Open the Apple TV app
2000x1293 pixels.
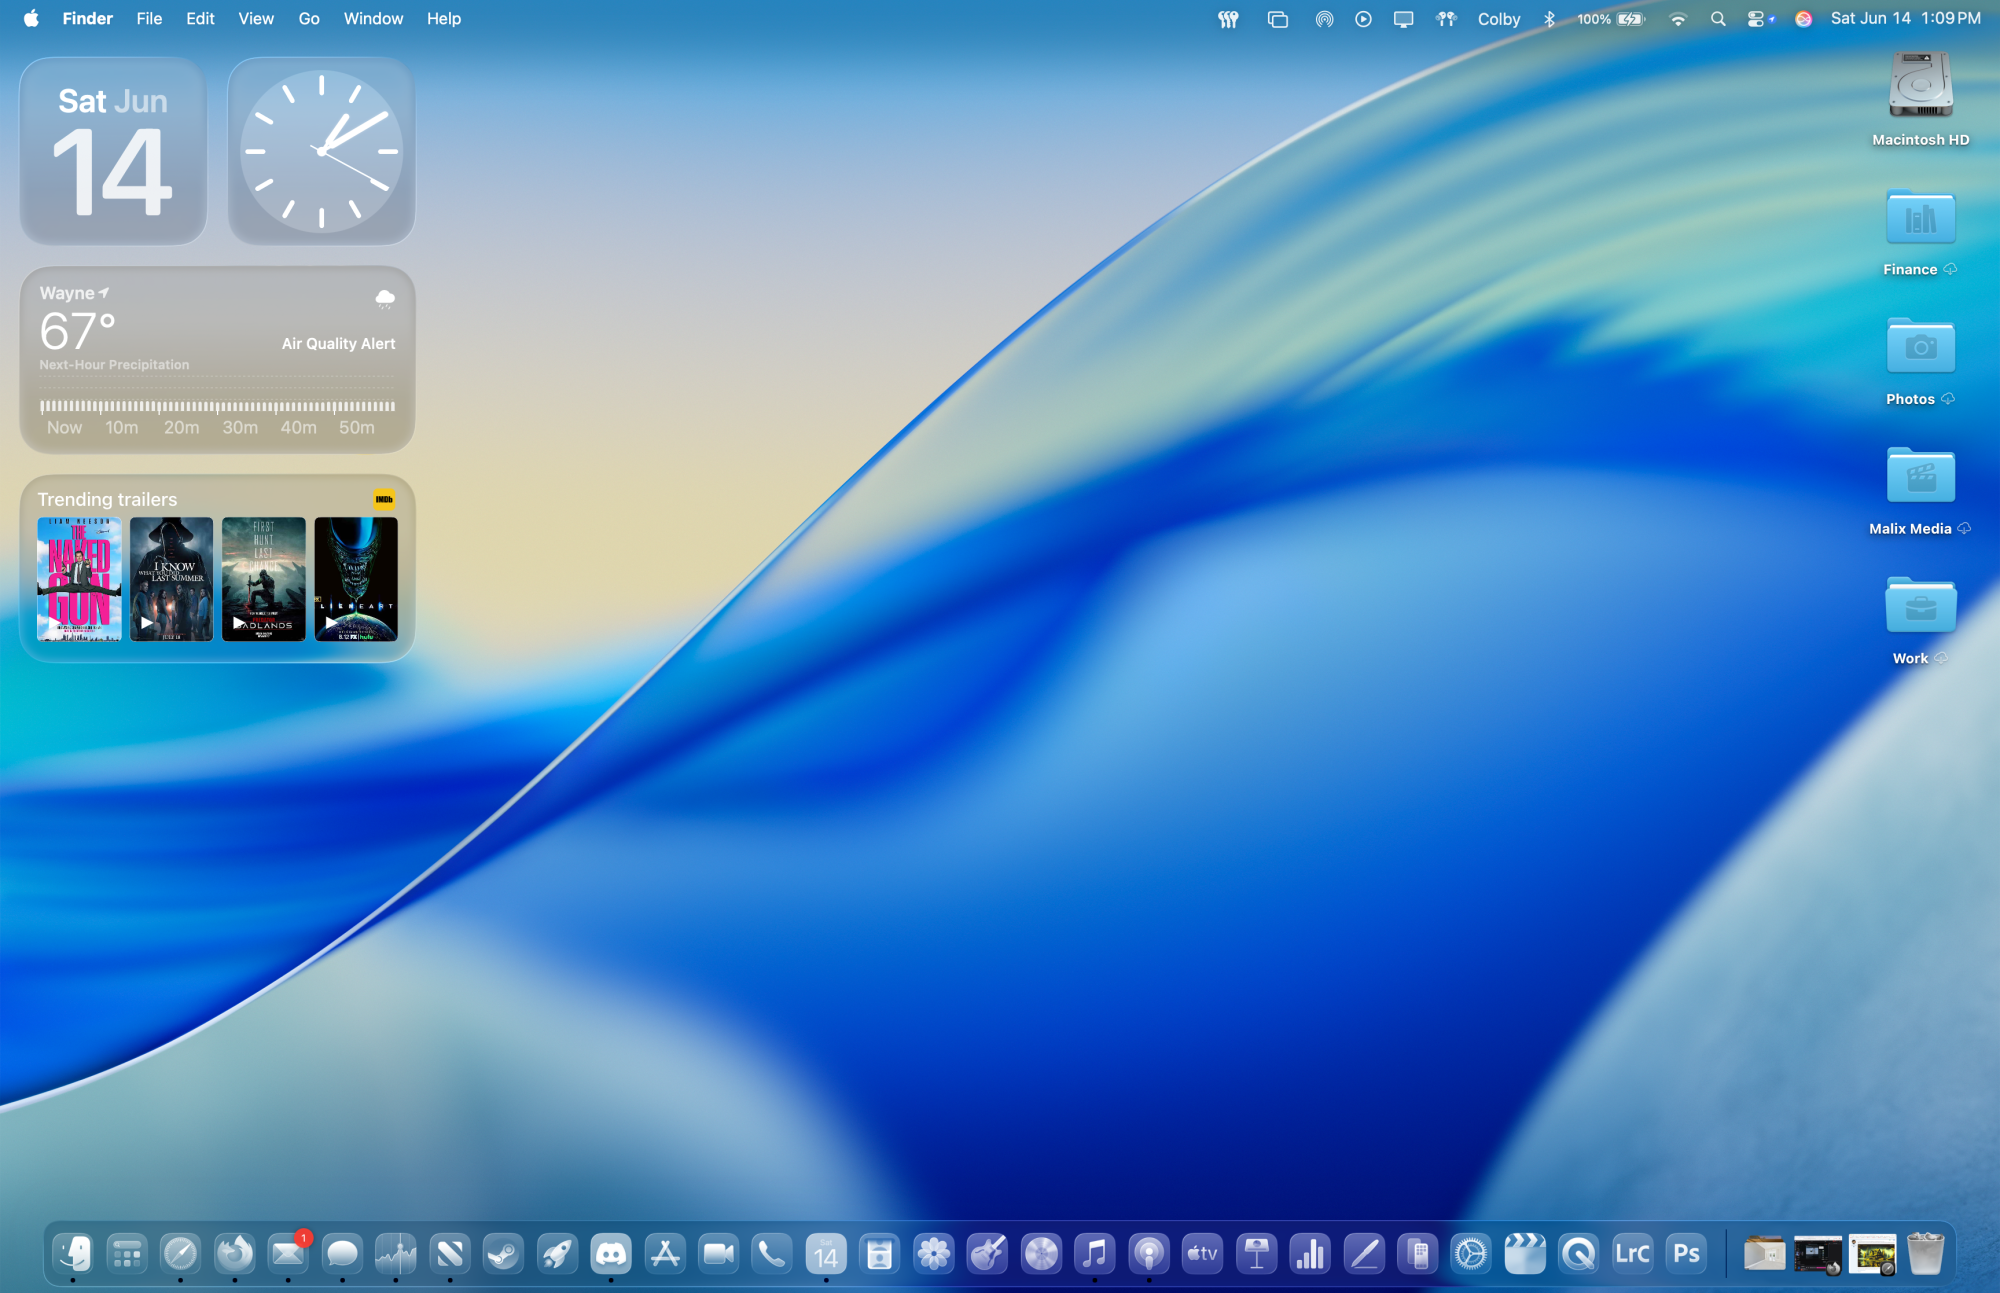[1202, 1253]
